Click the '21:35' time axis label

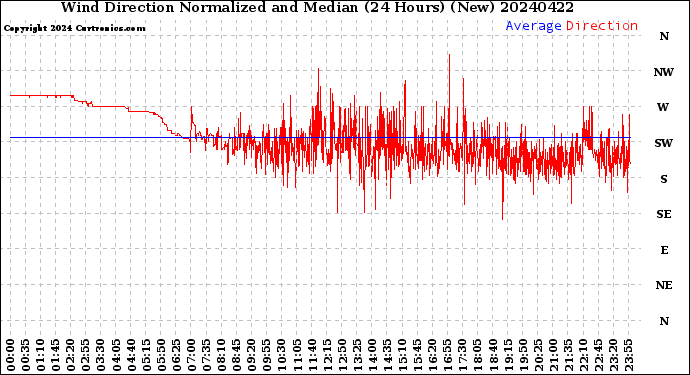click(x=568, y=355)
